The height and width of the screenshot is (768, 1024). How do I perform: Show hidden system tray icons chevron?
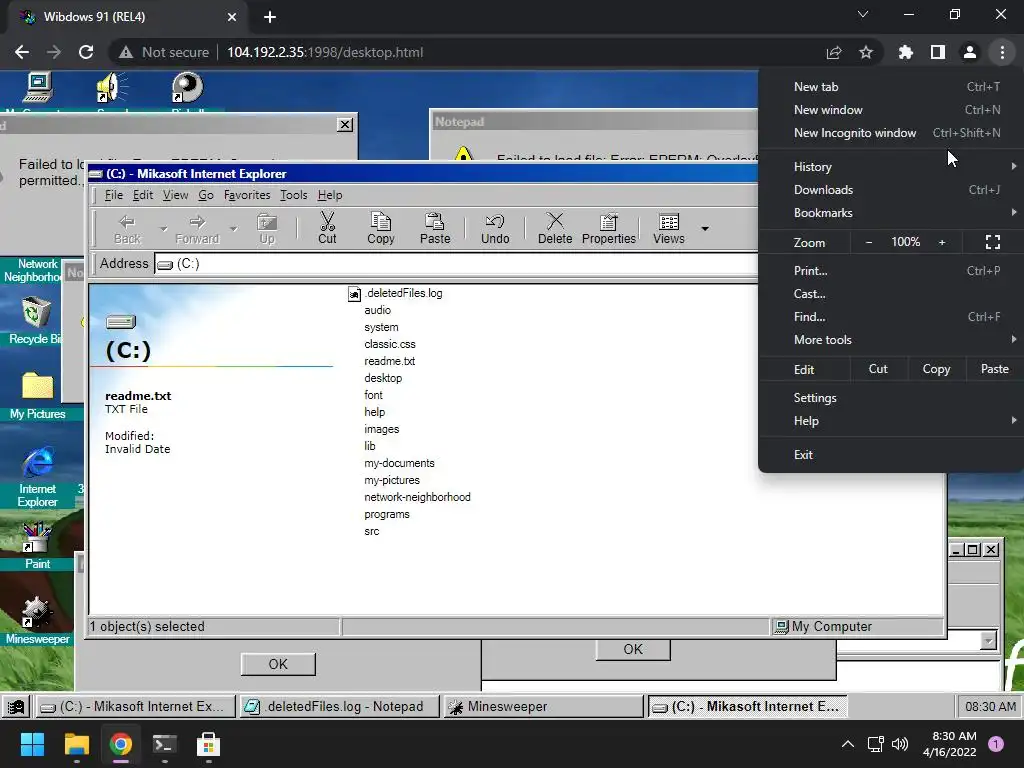(848, 744)
